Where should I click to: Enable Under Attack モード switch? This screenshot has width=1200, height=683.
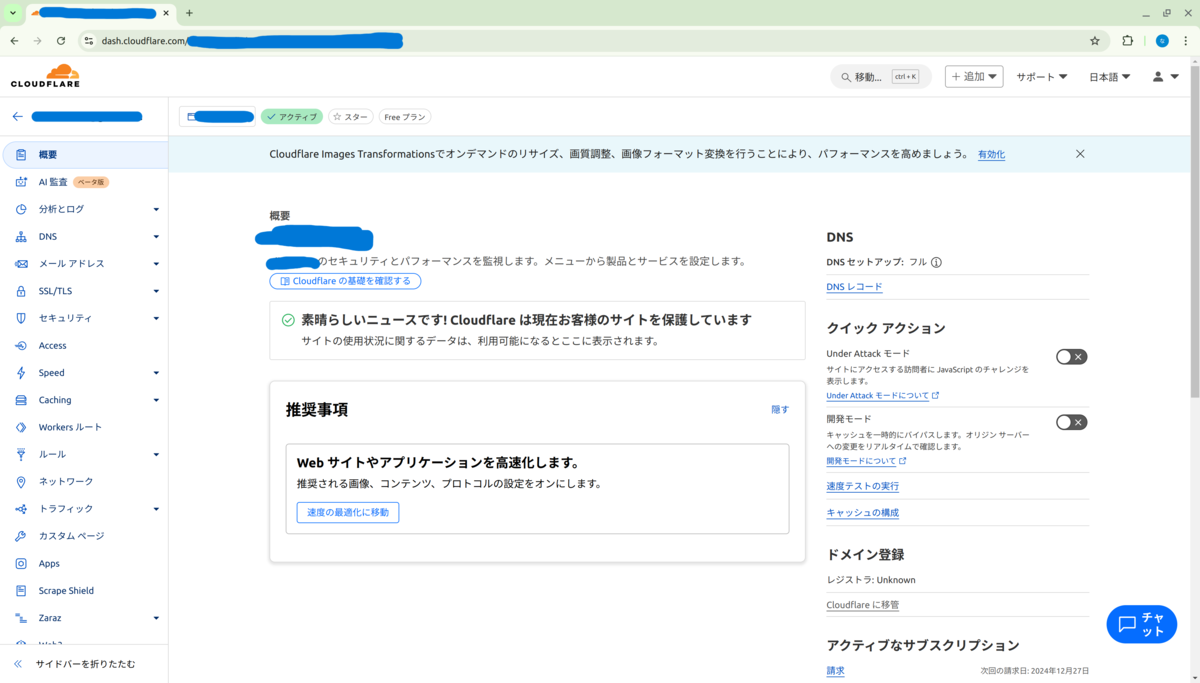[x=1071, y=357]
